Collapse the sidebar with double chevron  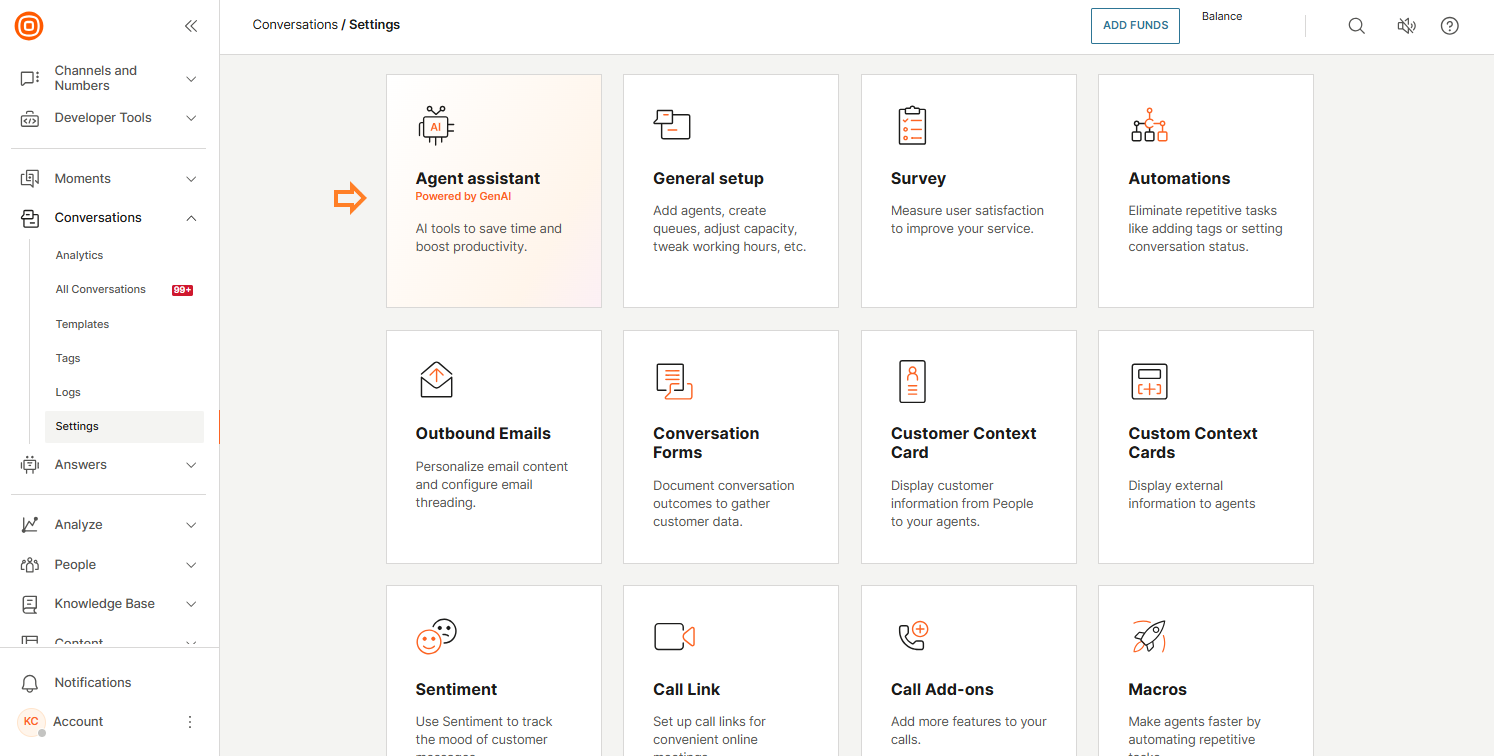191,26
